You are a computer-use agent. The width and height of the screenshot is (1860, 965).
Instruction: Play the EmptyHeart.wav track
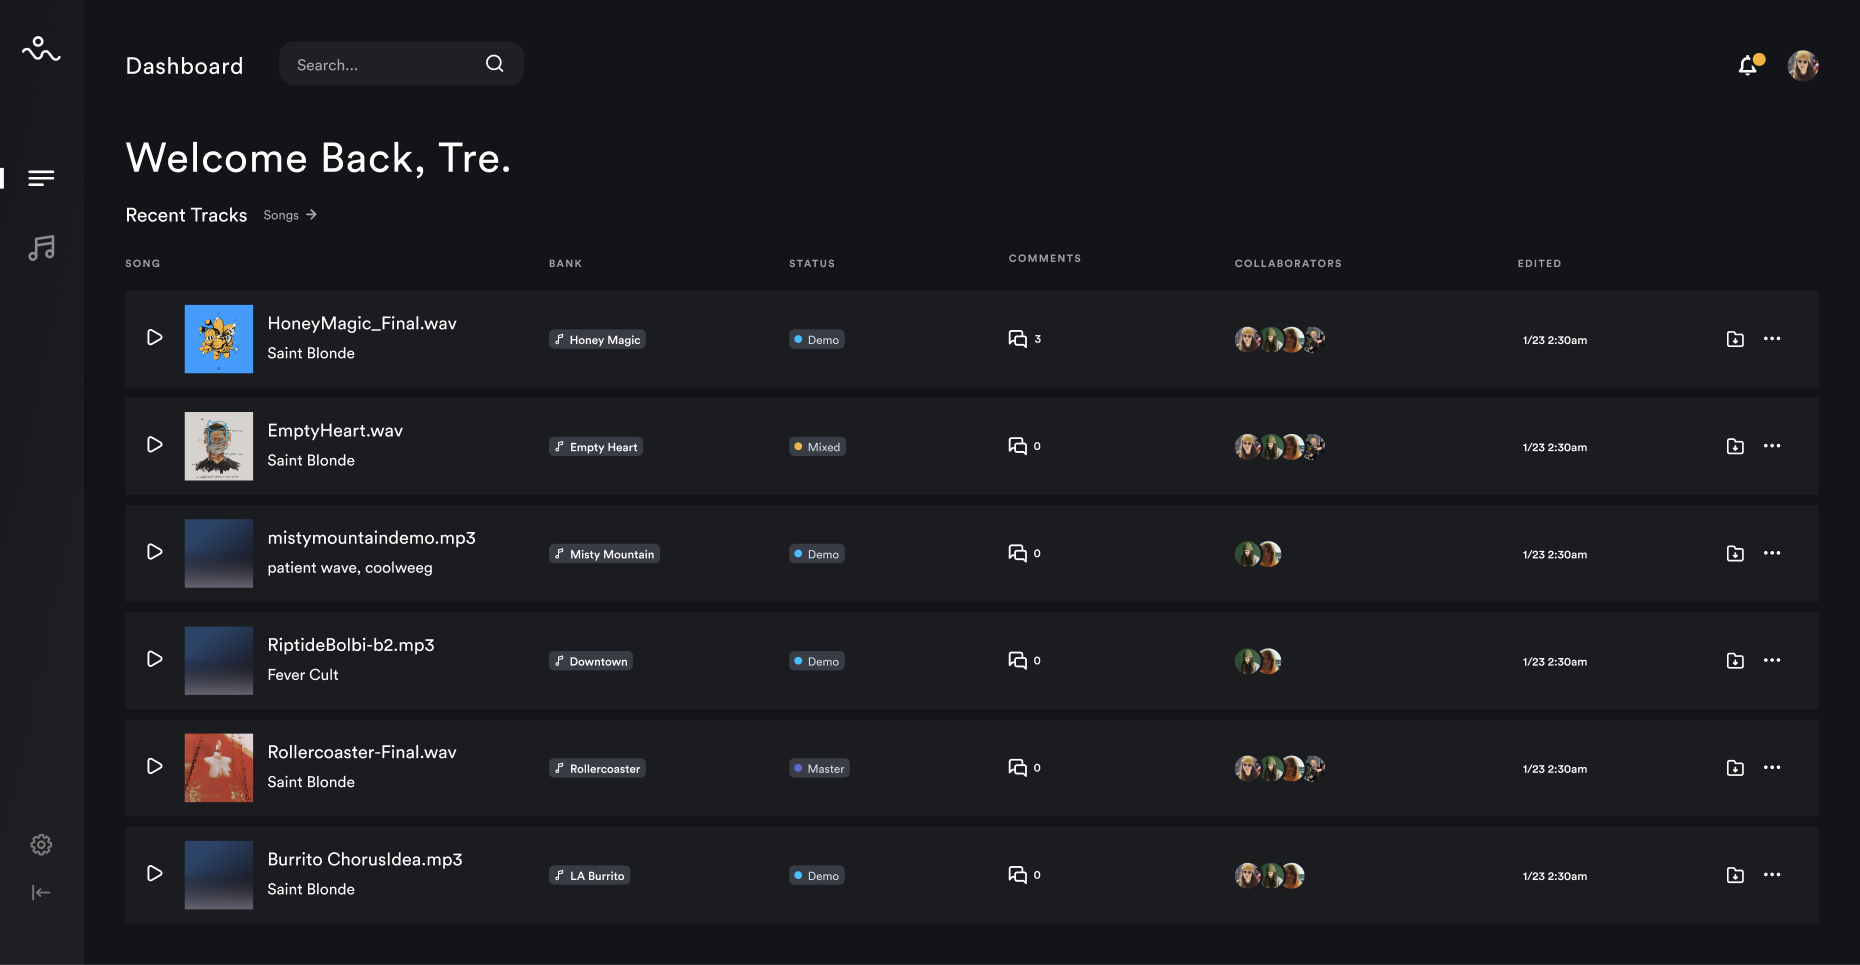point(155,445)
